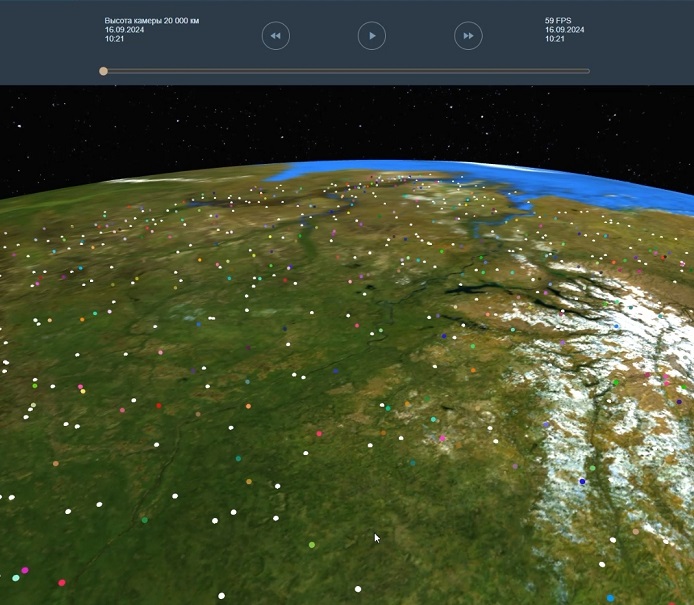
Task: Click the 10:21 time under camera height
Action: (x=114, y=39)
